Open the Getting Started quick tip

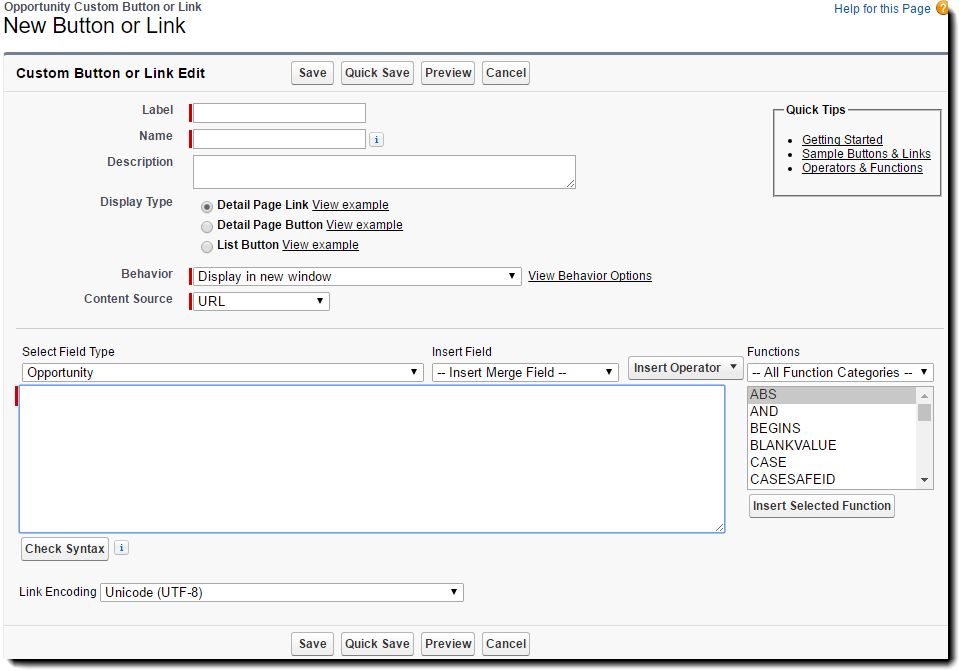click(x=842, y=139)
